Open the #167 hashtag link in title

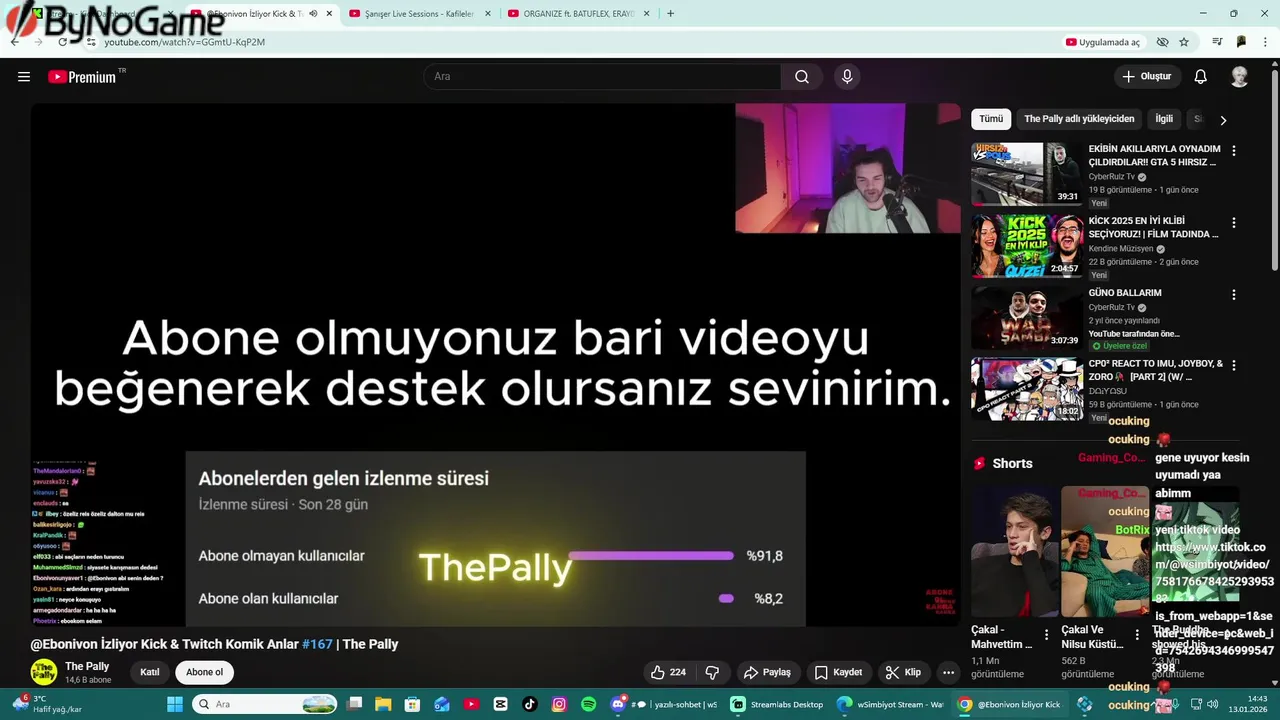317,644
